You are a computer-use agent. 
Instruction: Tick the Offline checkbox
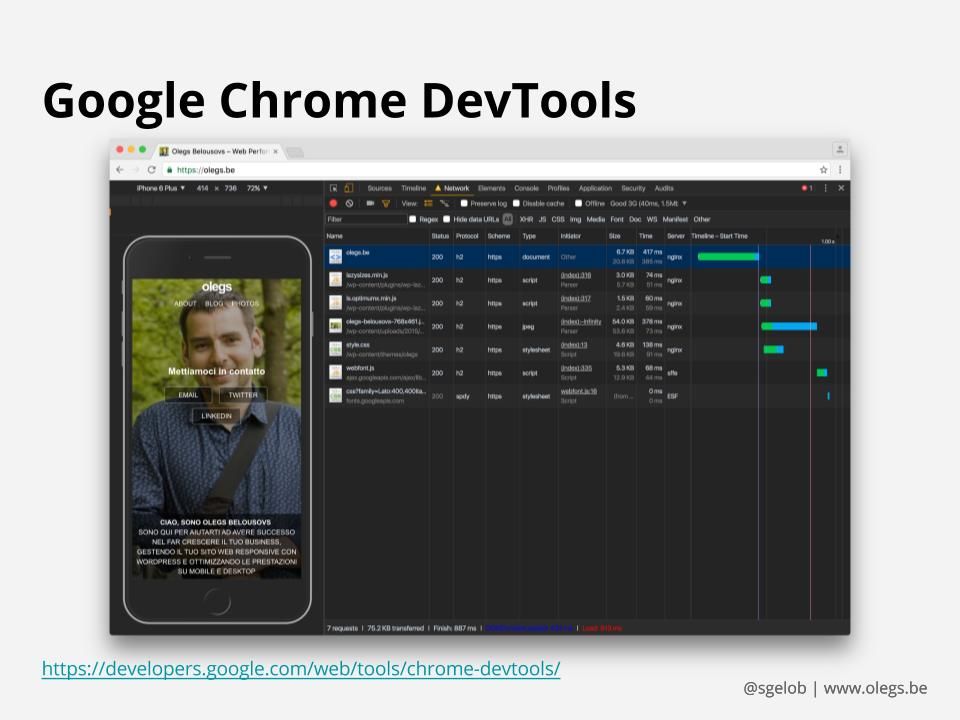point(579,203)
